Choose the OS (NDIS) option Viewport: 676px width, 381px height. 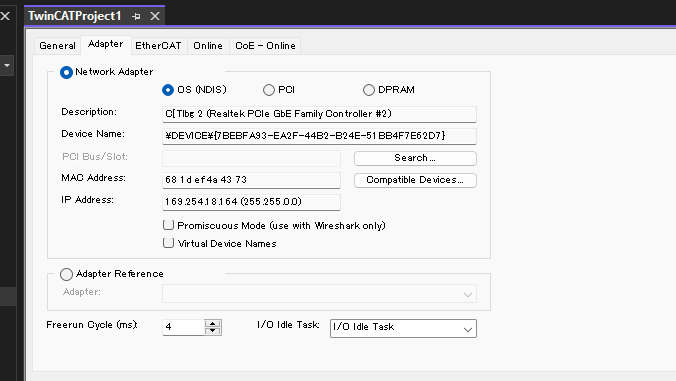(168, 90)
